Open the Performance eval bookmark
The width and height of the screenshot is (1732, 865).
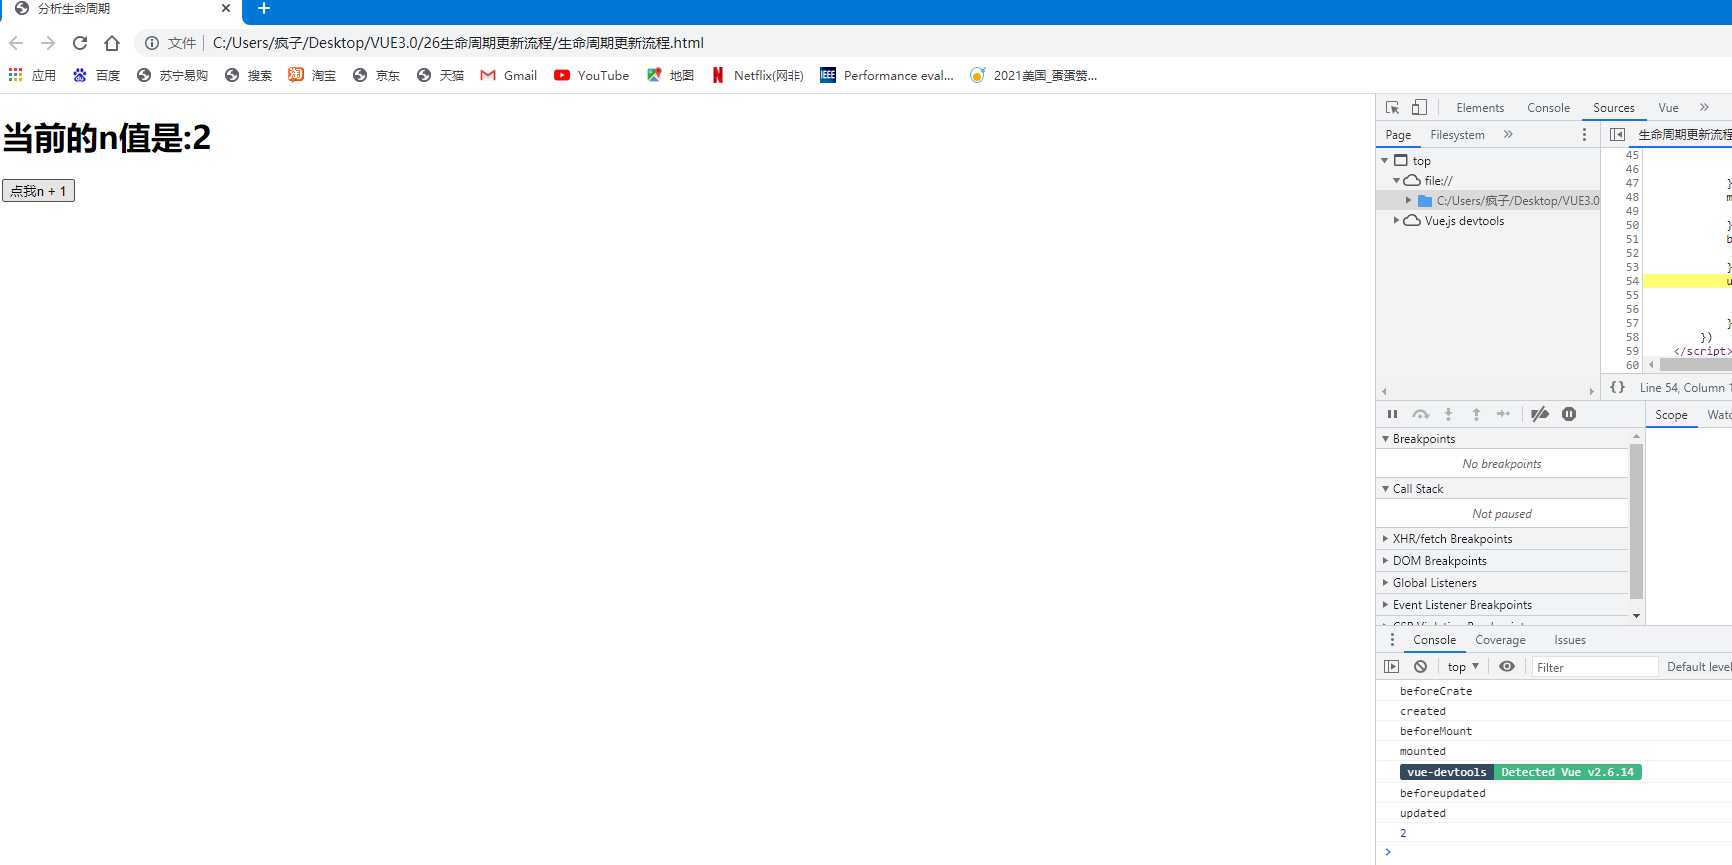click(887, 75)
